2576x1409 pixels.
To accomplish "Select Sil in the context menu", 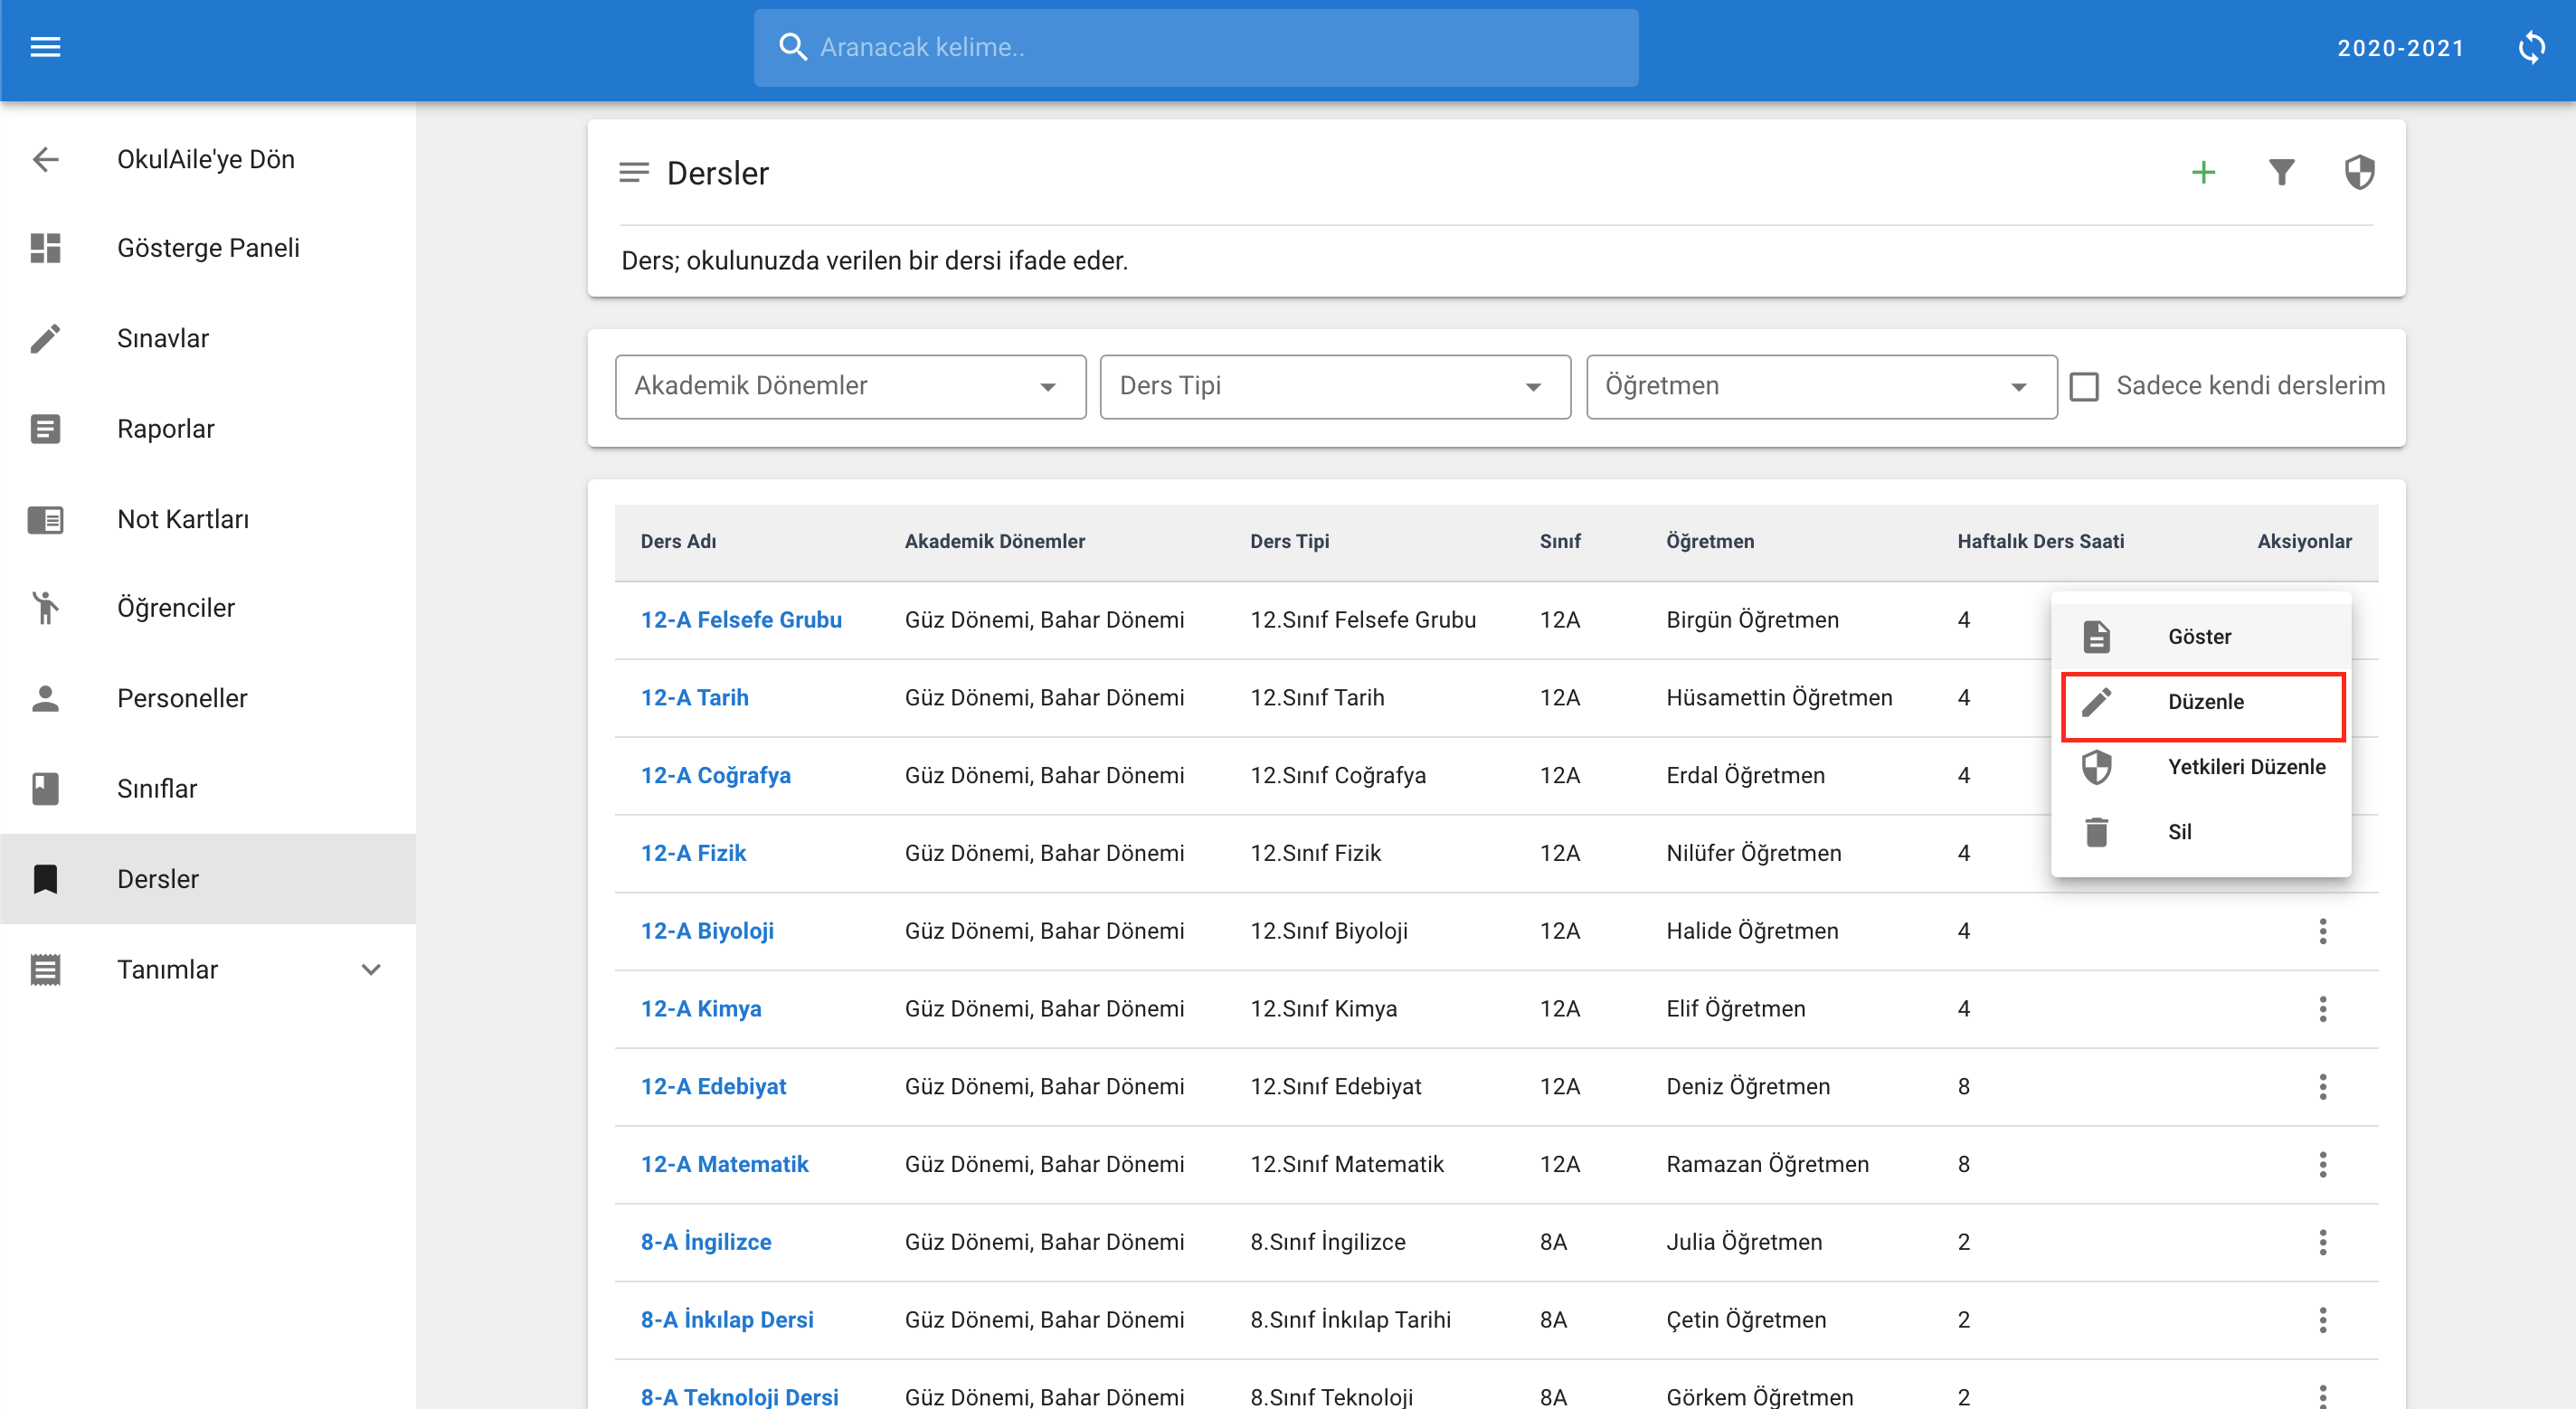I will (x=2201, y=832).
